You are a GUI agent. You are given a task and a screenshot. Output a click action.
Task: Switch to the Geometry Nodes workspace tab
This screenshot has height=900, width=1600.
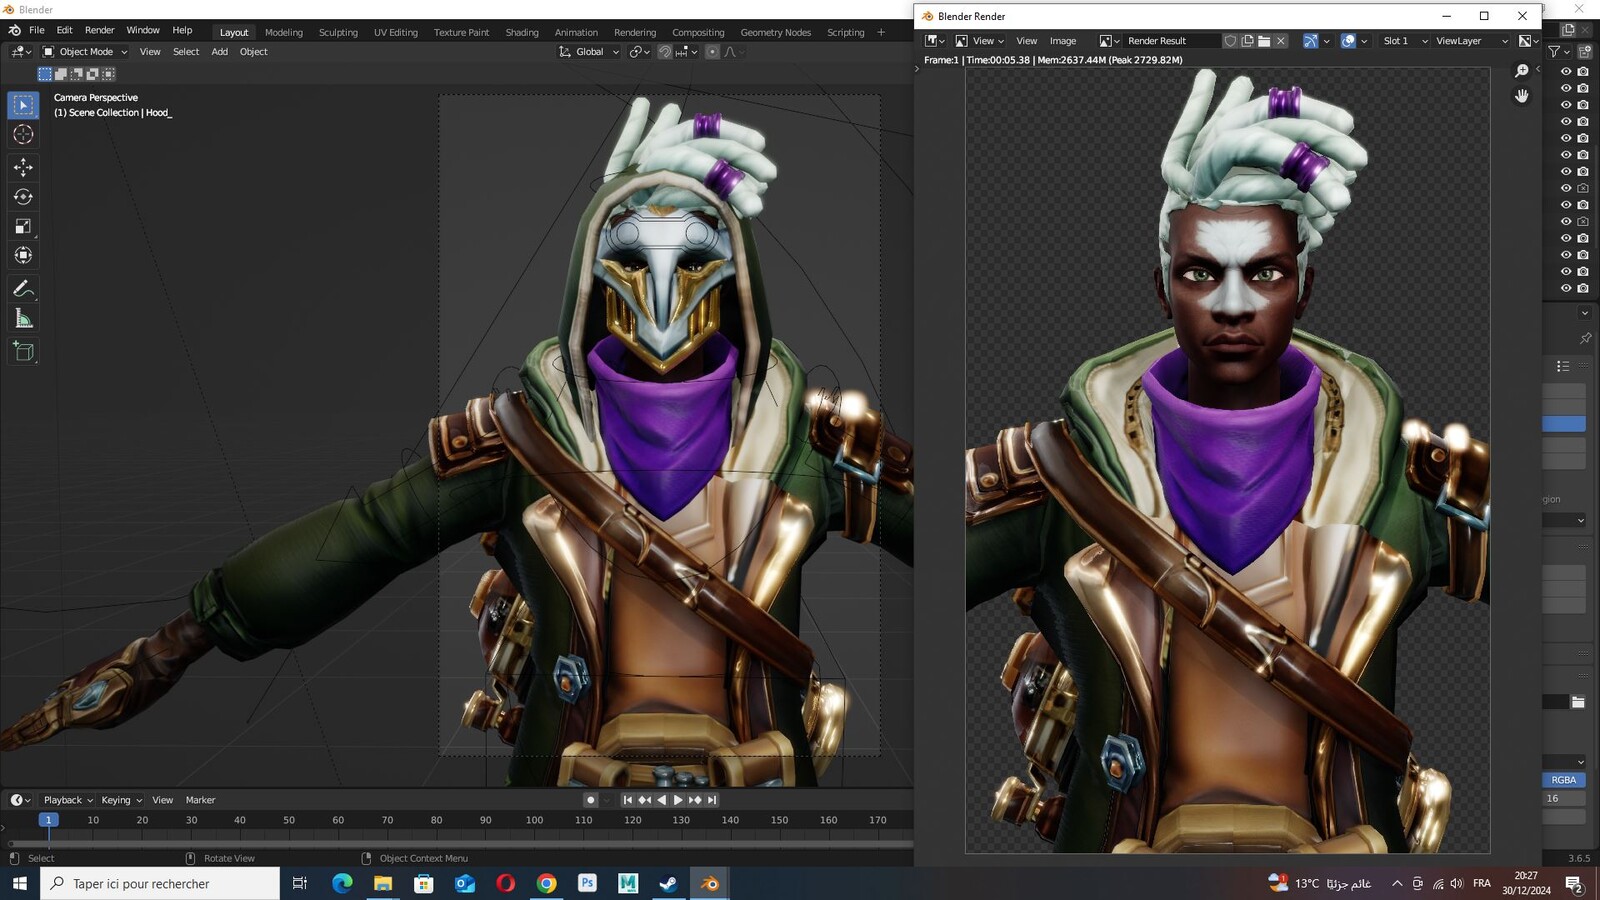click(x=776, y=32)
